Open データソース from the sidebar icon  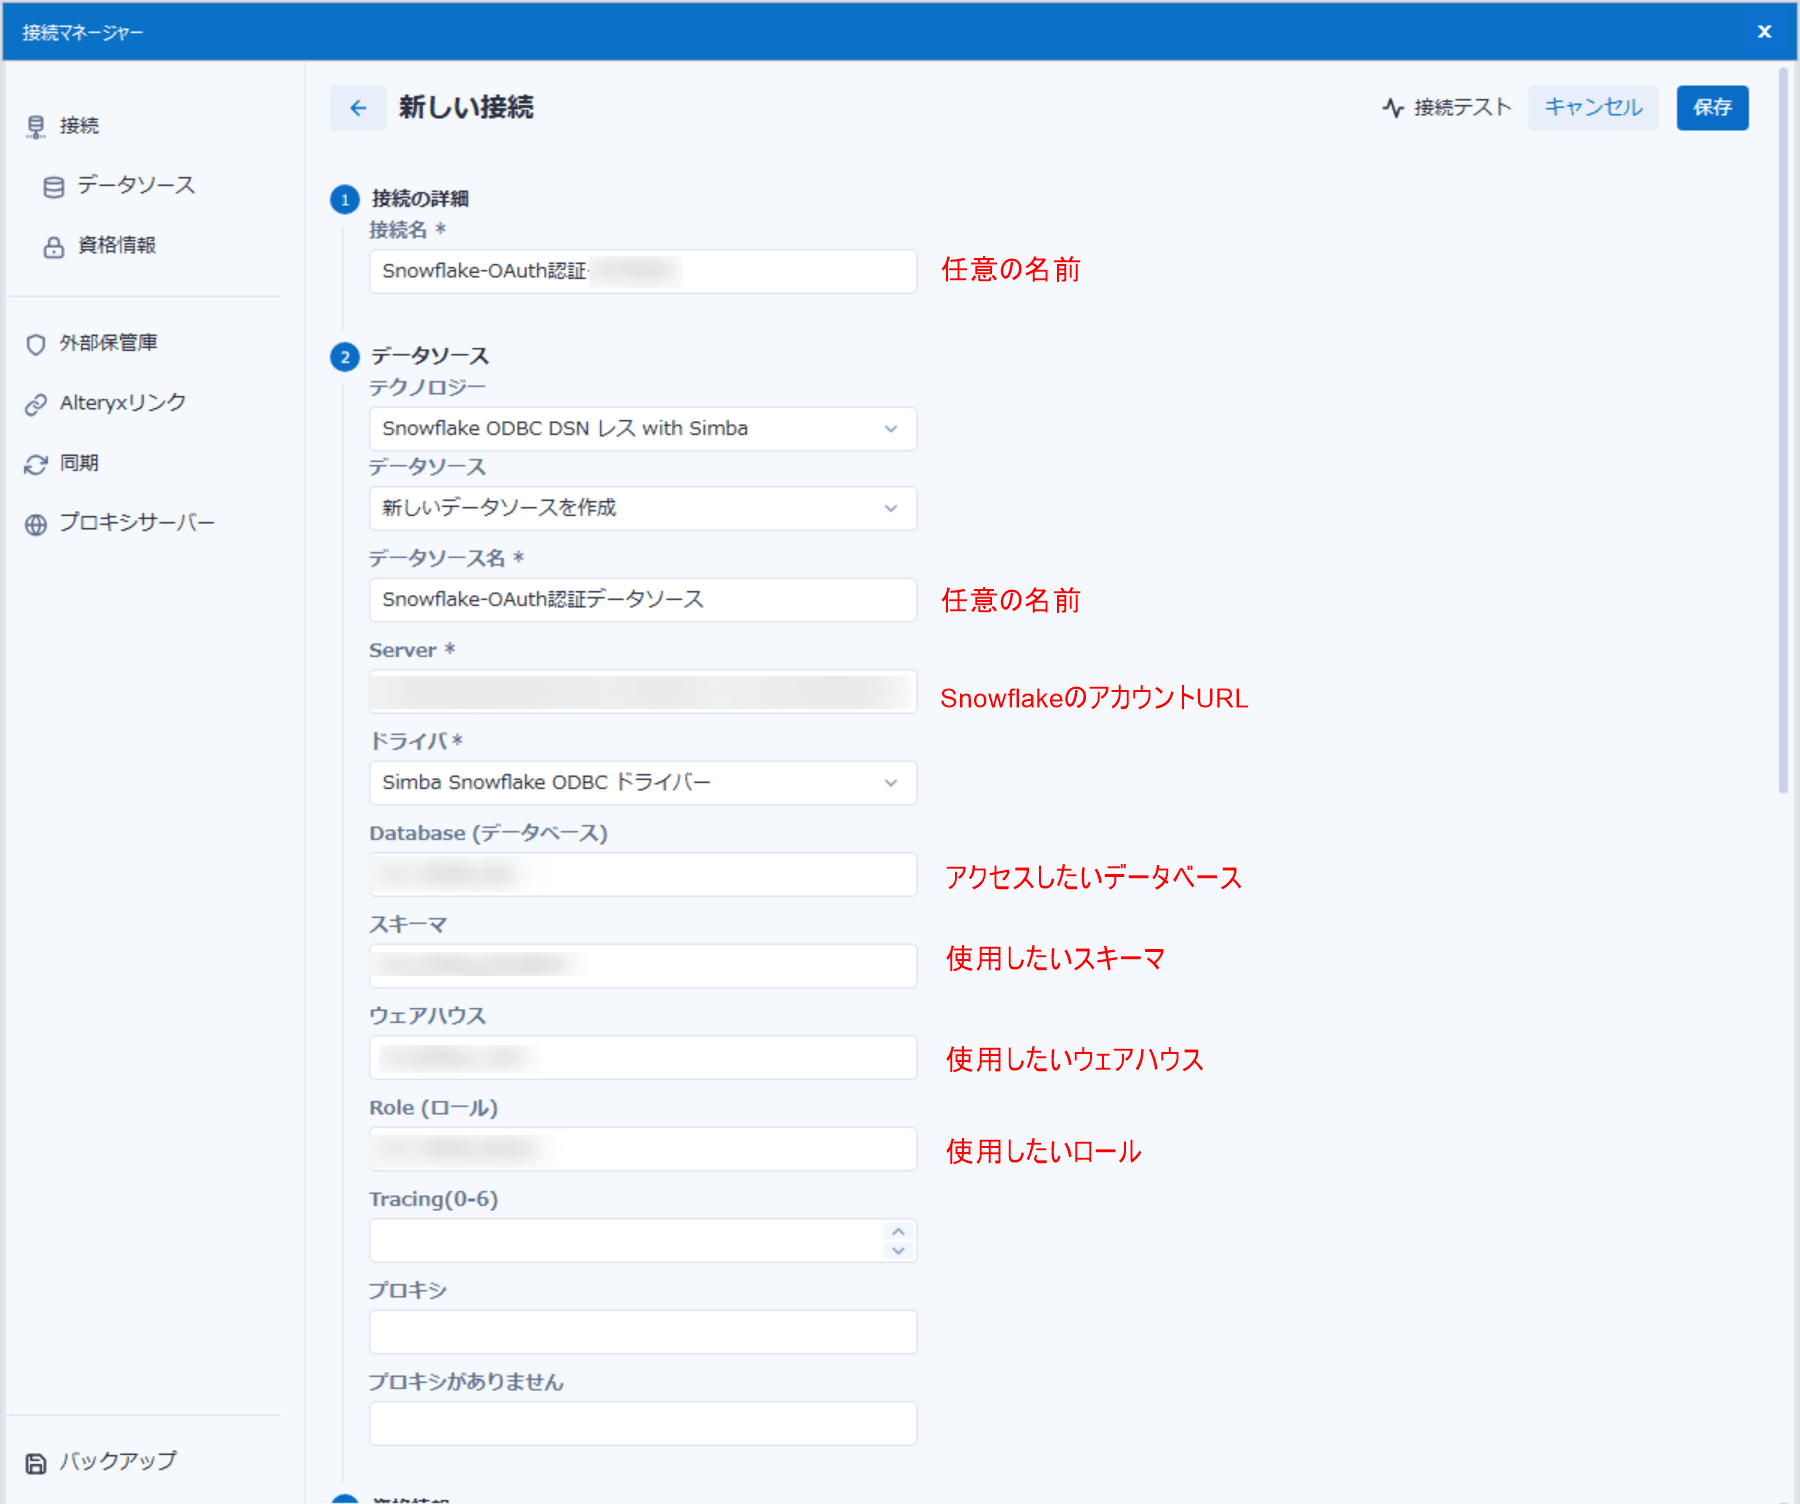coord(54,186)
